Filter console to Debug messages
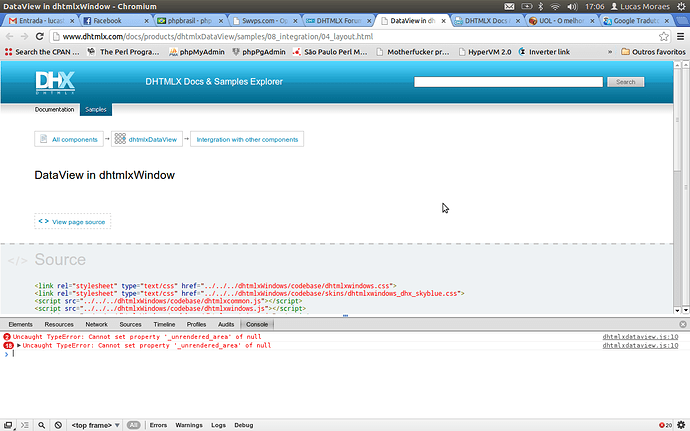 [243, 425]
